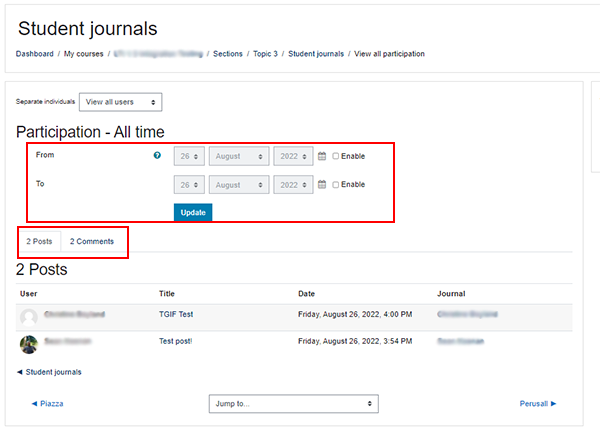Open the From date calendar picker
Screen dimensions: 600x442
[322, 156]
